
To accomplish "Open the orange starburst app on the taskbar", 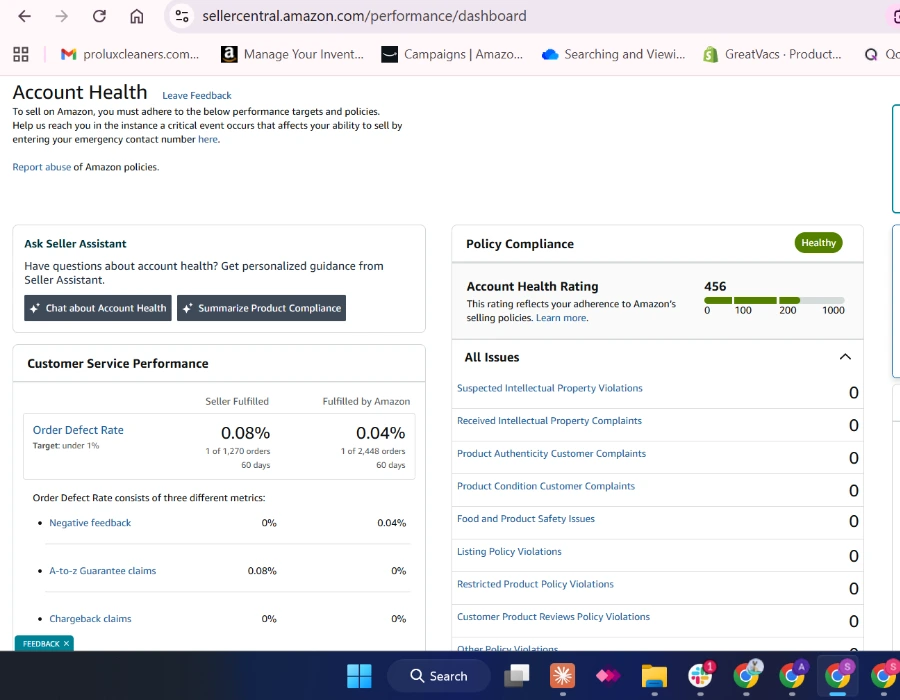I will 562,676.
